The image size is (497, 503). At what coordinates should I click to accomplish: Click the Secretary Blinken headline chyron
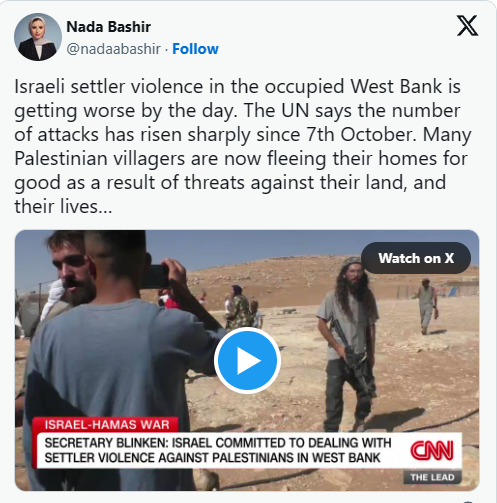pyautogui.click(x=218, y=450)
